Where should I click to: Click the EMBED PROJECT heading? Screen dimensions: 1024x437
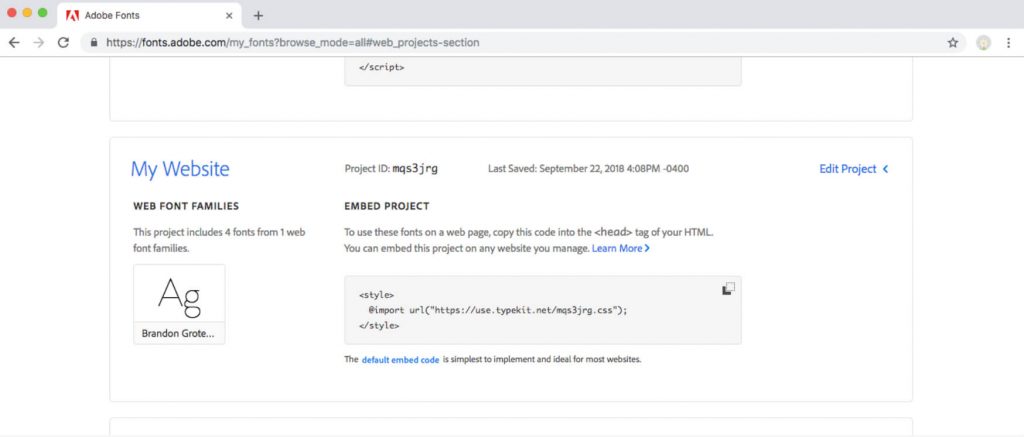(x=387, y=206)
